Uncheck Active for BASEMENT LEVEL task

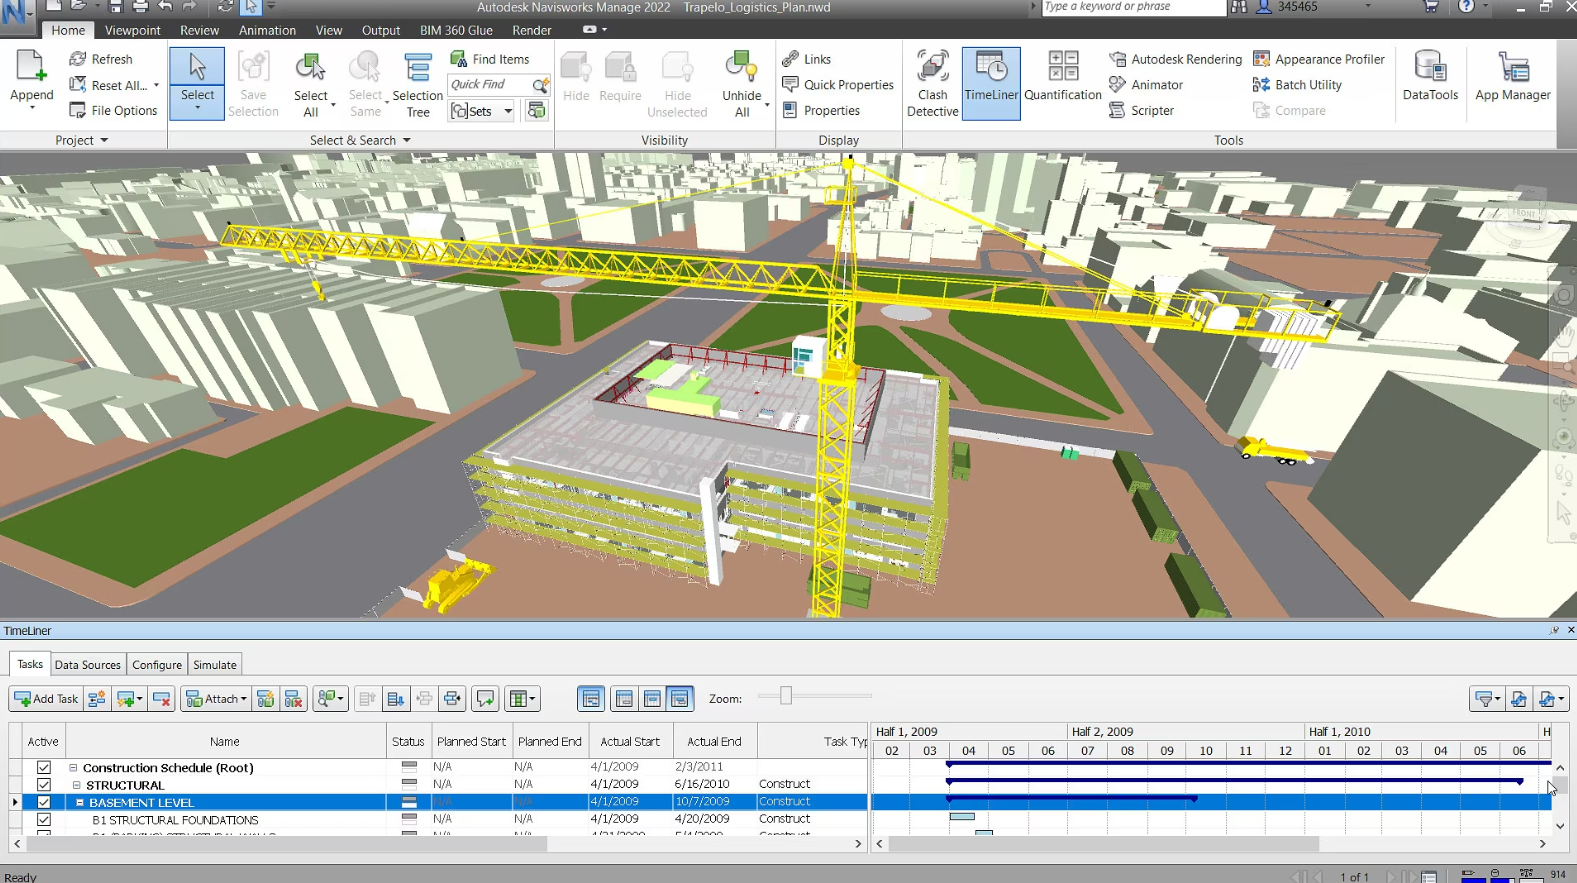coord(44,802)
